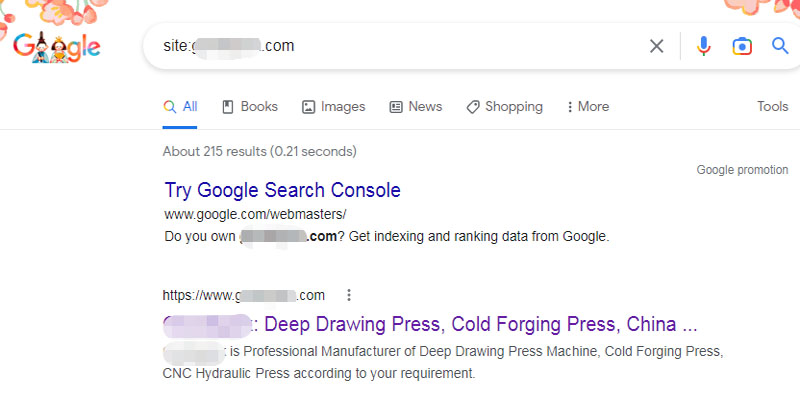The width and height of the screenshot is (800, 397).
Task: Click the About 215 results text
Action: coord(260,152)
